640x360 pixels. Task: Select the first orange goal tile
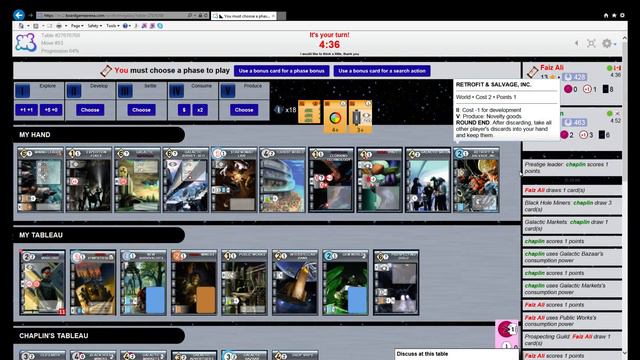pyautogui.click(x=309, y=112)
